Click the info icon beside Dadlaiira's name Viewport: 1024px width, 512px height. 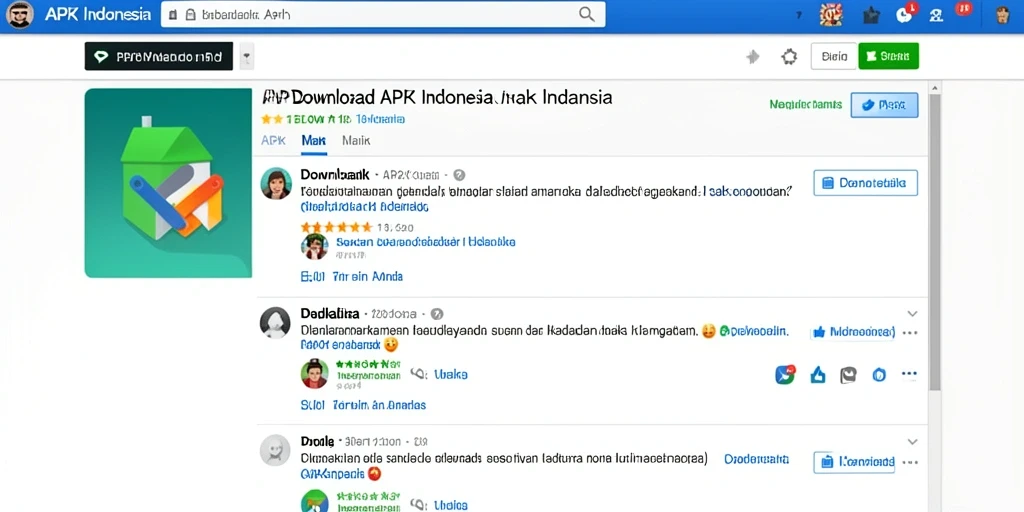tap(437, 313)
